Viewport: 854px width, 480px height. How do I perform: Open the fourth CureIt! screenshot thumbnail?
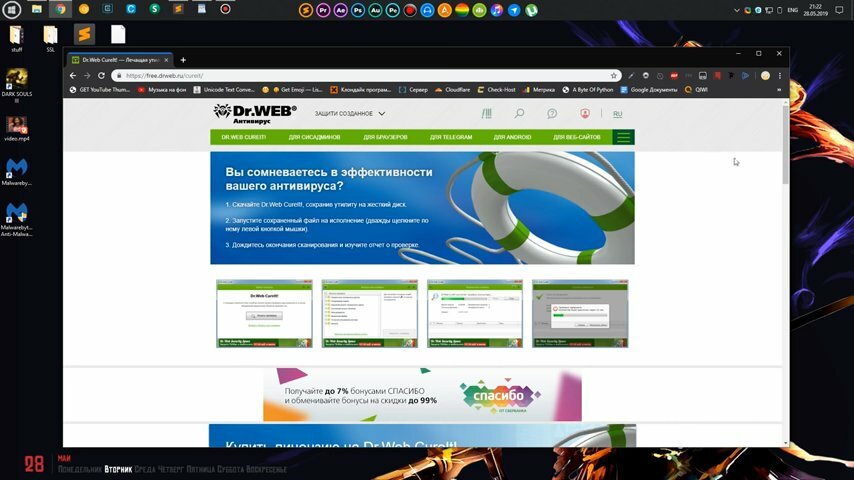(x=580, y=314)
